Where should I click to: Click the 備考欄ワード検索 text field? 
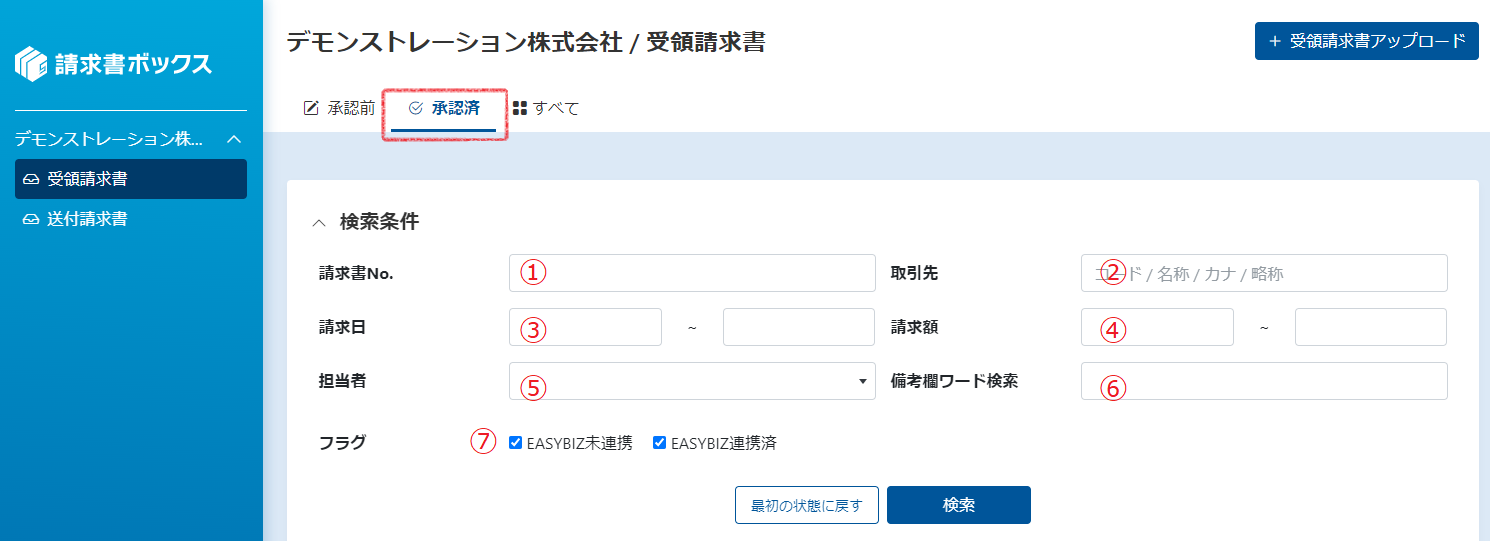[1264, 381]
